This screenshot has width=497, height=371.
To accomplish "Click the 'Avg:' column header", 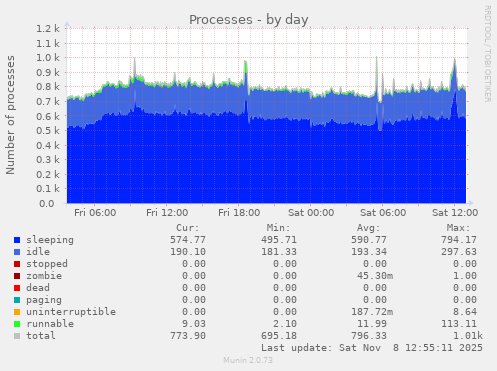I will point(368,228).
